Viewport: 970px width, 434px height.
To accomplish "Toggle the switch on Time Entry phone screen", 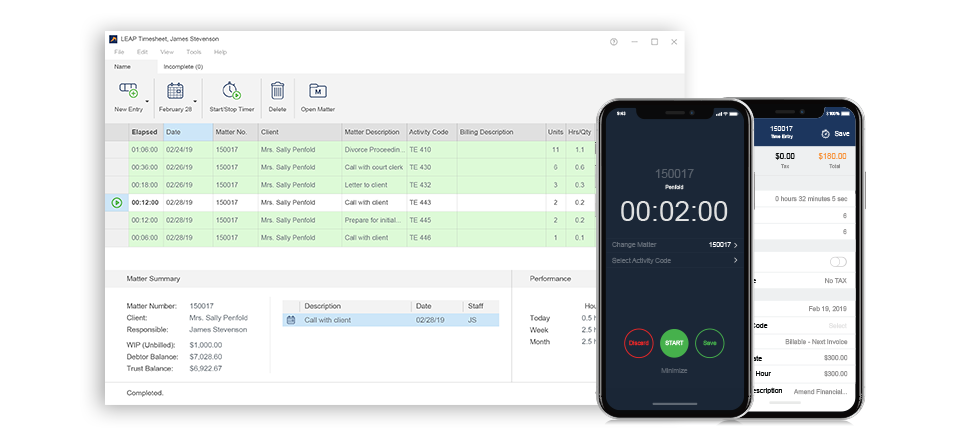I will pos(838,262).
